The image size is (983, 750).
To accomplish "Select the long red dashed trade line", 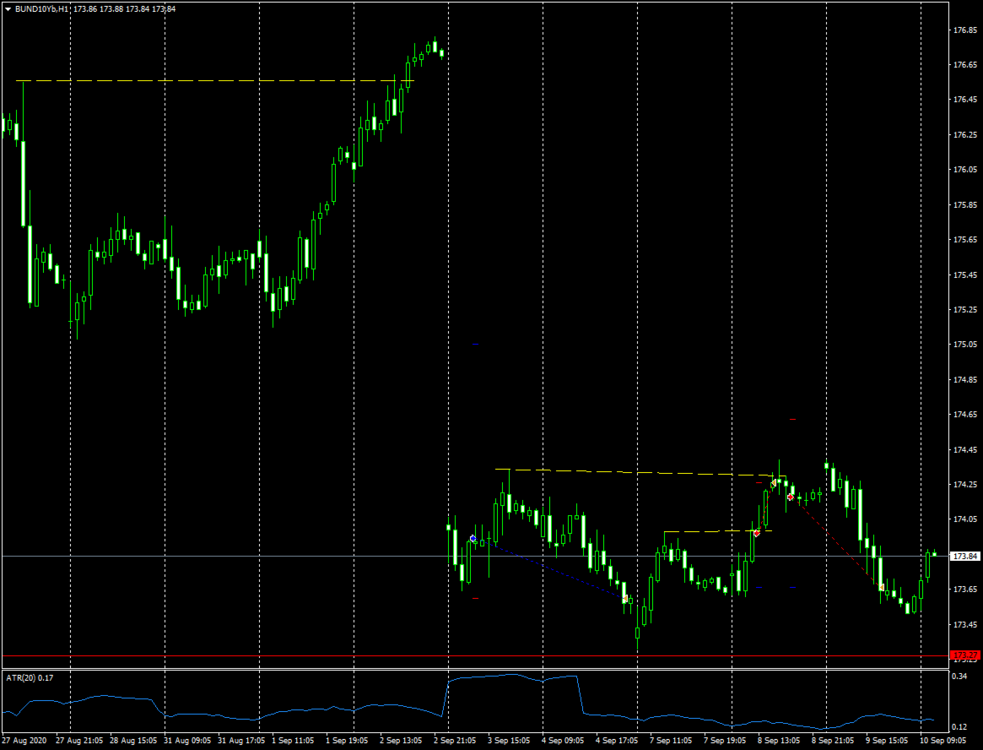I will (836, 542).
